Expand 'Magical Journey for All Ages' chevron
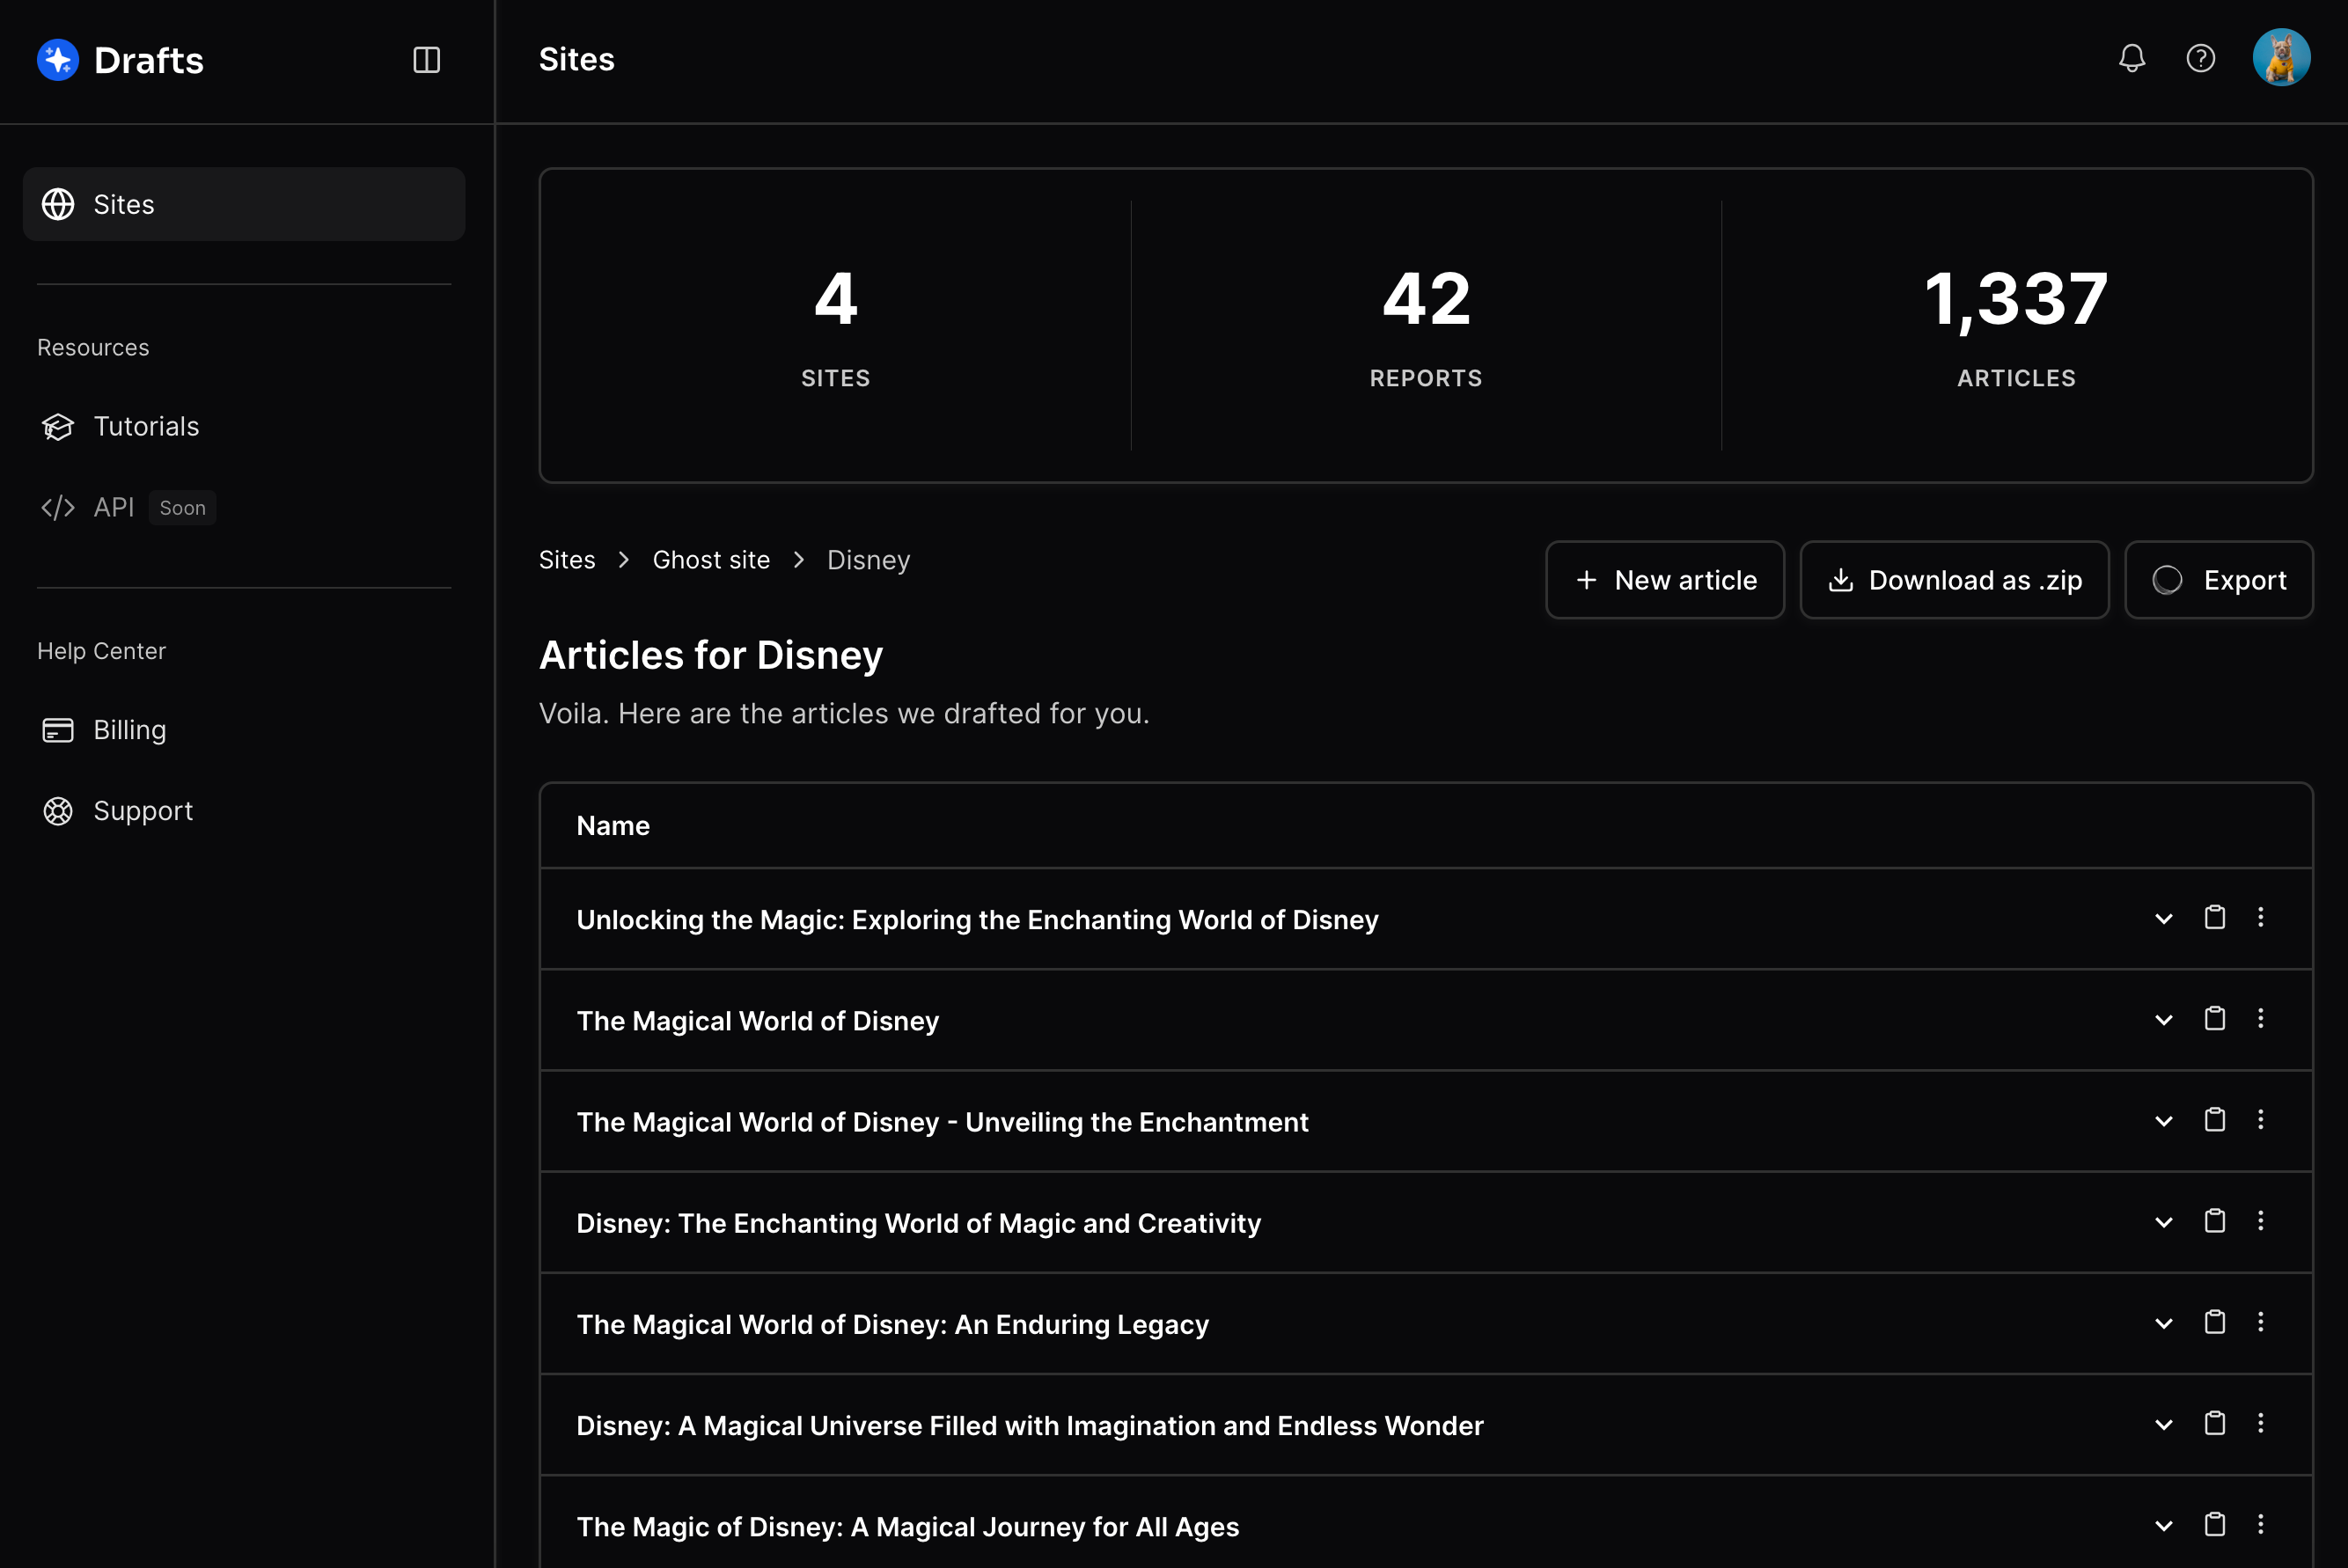Viewport: 2348px width, 1568px height. coord(2163,1526)
